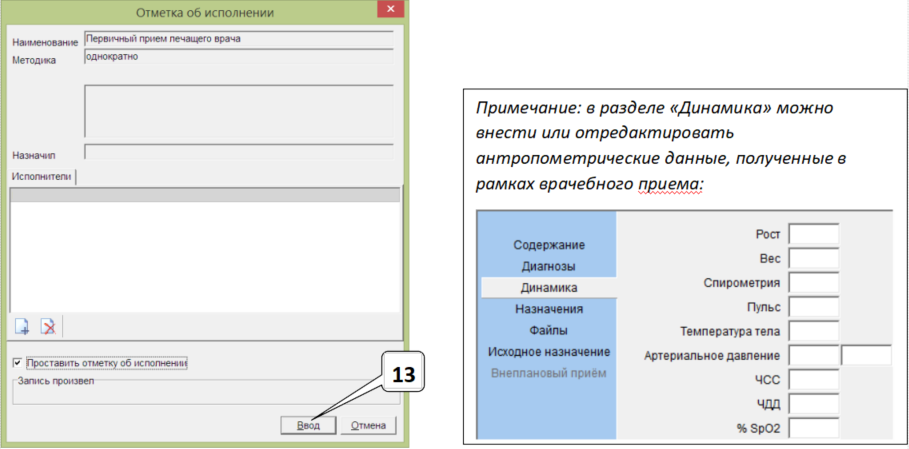Click the add performer icon
Image resolution: width=909 pixels, height=449 pixels.
22,326
